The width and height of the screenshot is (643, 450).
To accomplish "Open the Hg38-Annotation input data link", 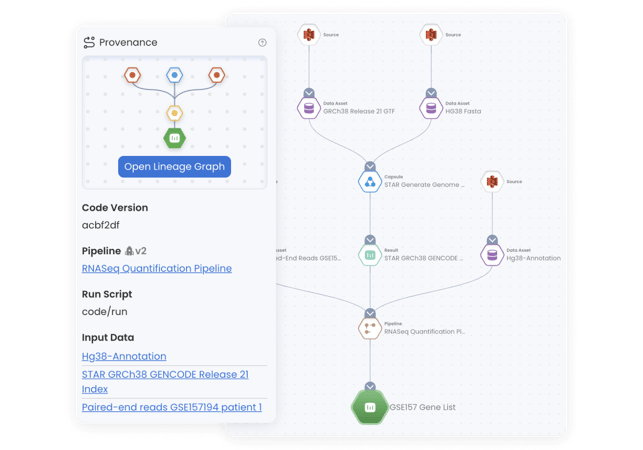I will (x=124, y=356).
